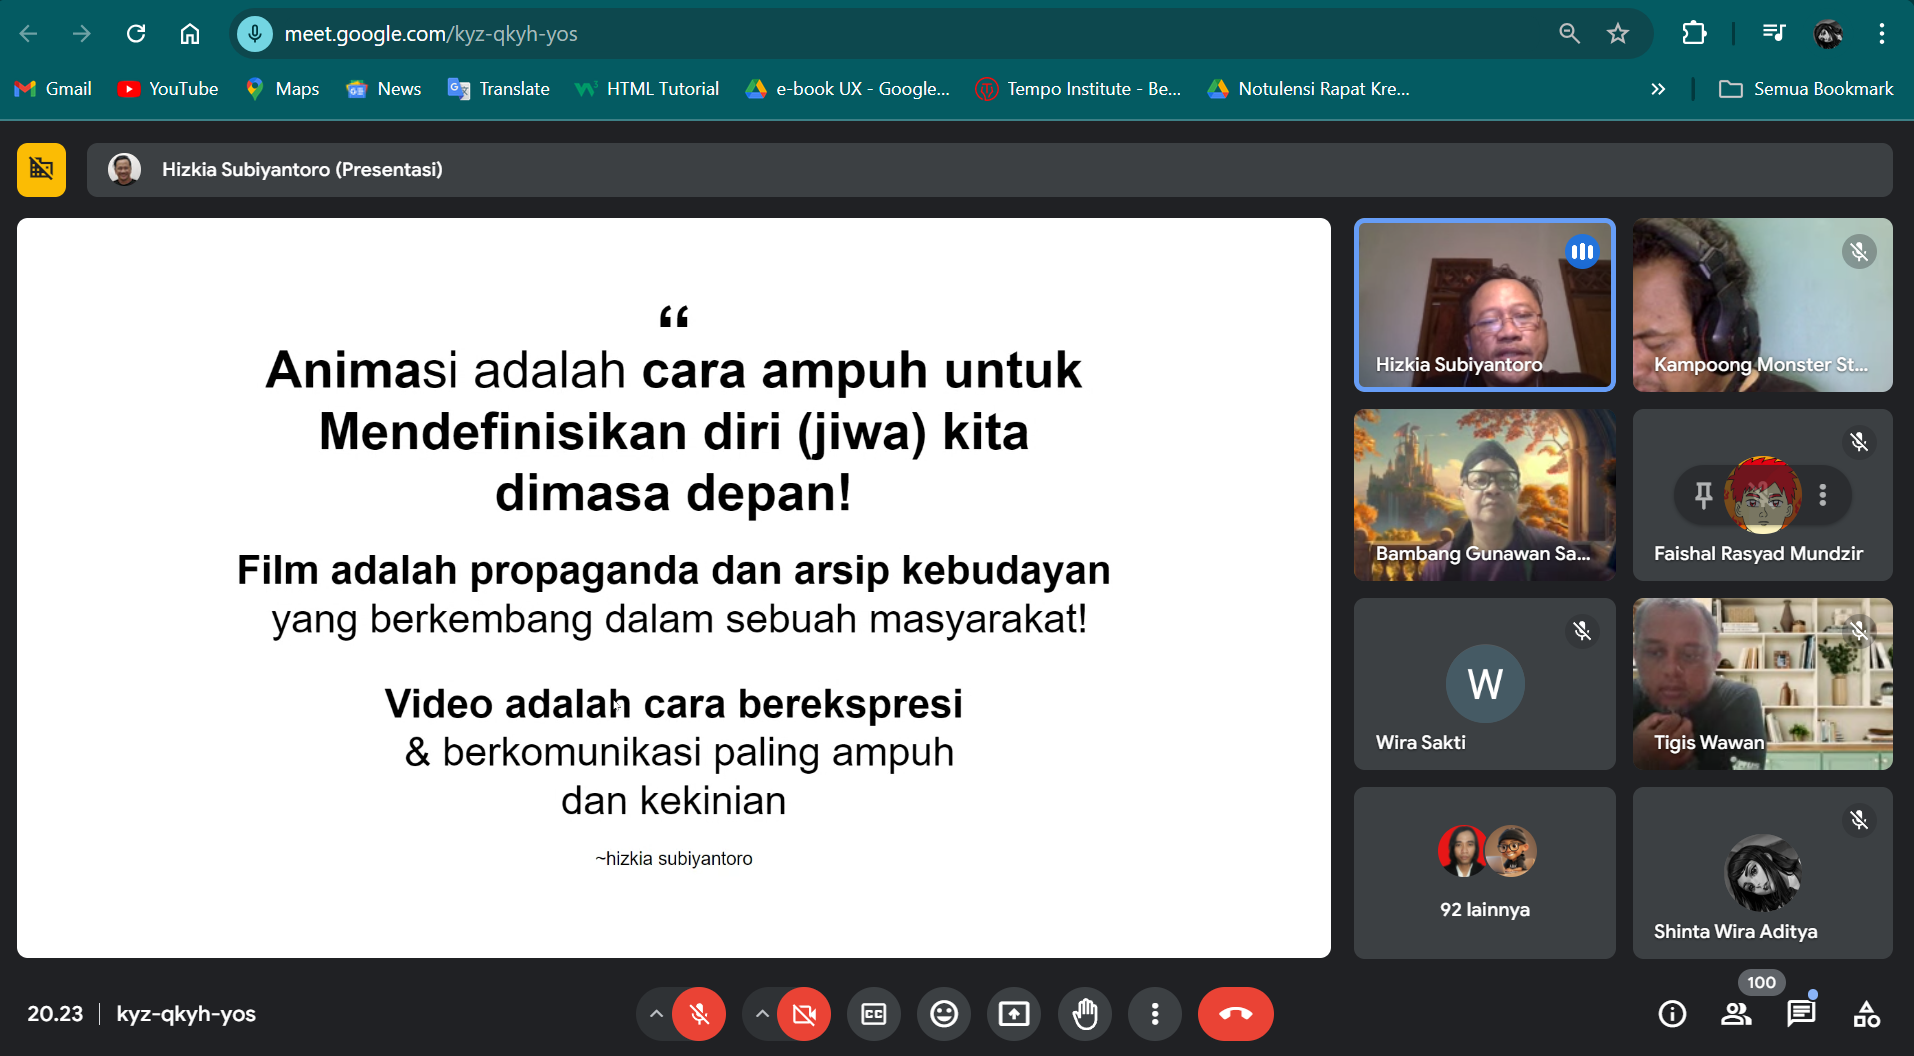The width and height of the screenshot is (1914, 1056).
Task: Open the e-book UX Google bookmark
Action: pyautogui.click(x=847, y=89)
